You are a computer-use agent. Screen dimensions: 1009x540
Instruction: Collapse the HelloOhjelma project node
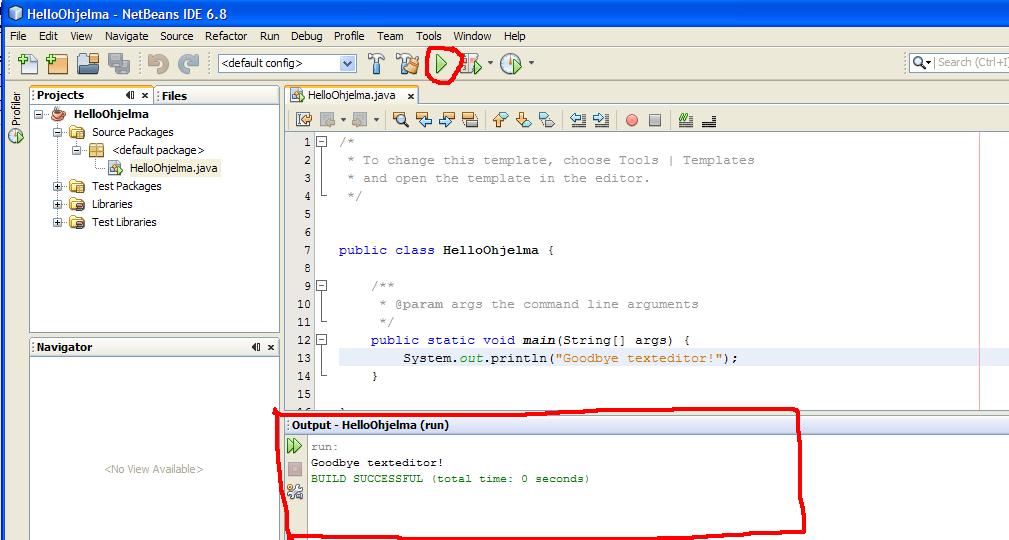click(39, 114)
